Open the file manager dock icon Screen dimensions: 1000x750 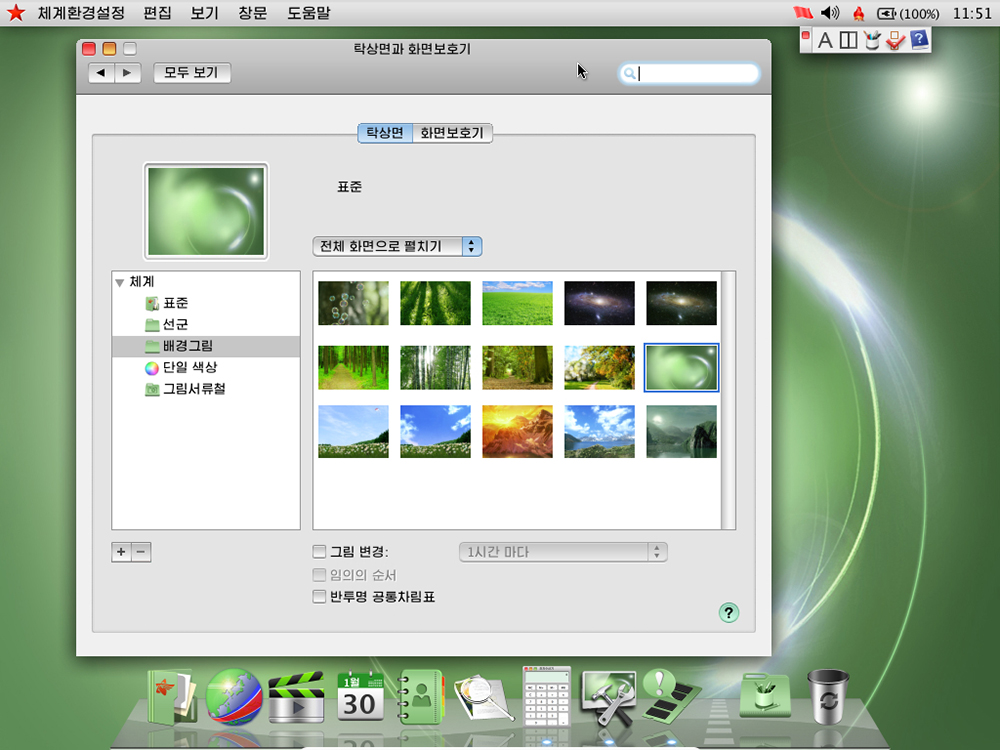[x=171, y=696]
